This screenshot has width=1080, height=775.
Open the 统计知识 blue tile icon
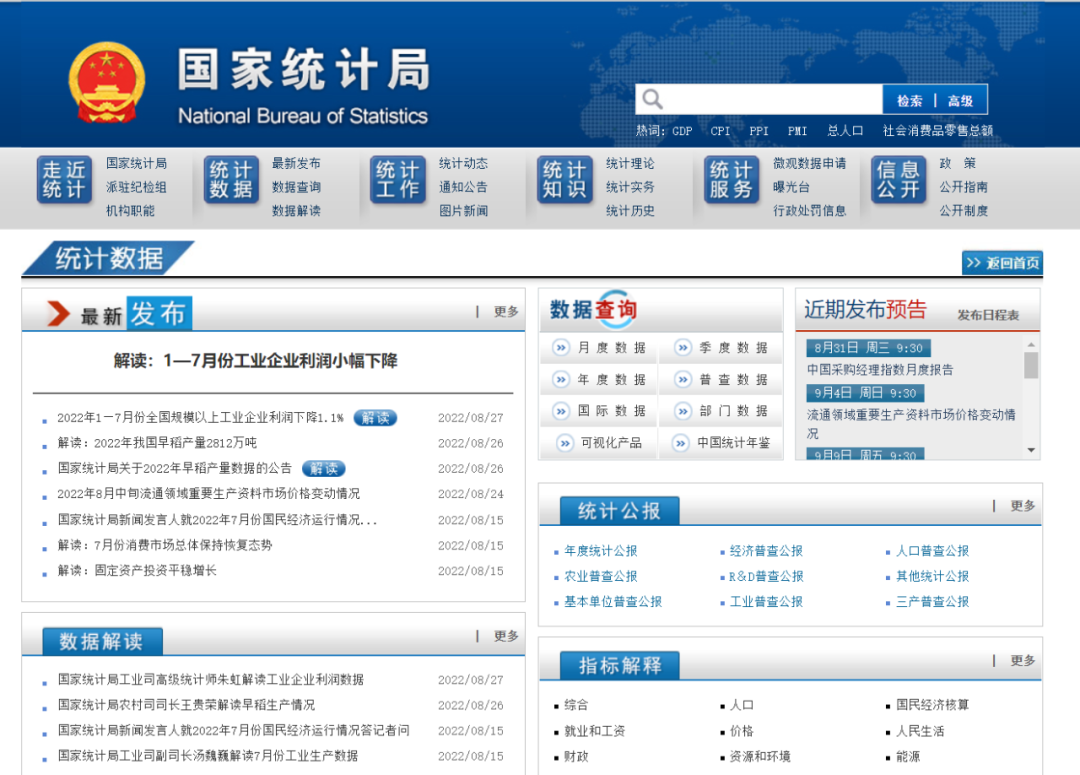click(564, 180)
